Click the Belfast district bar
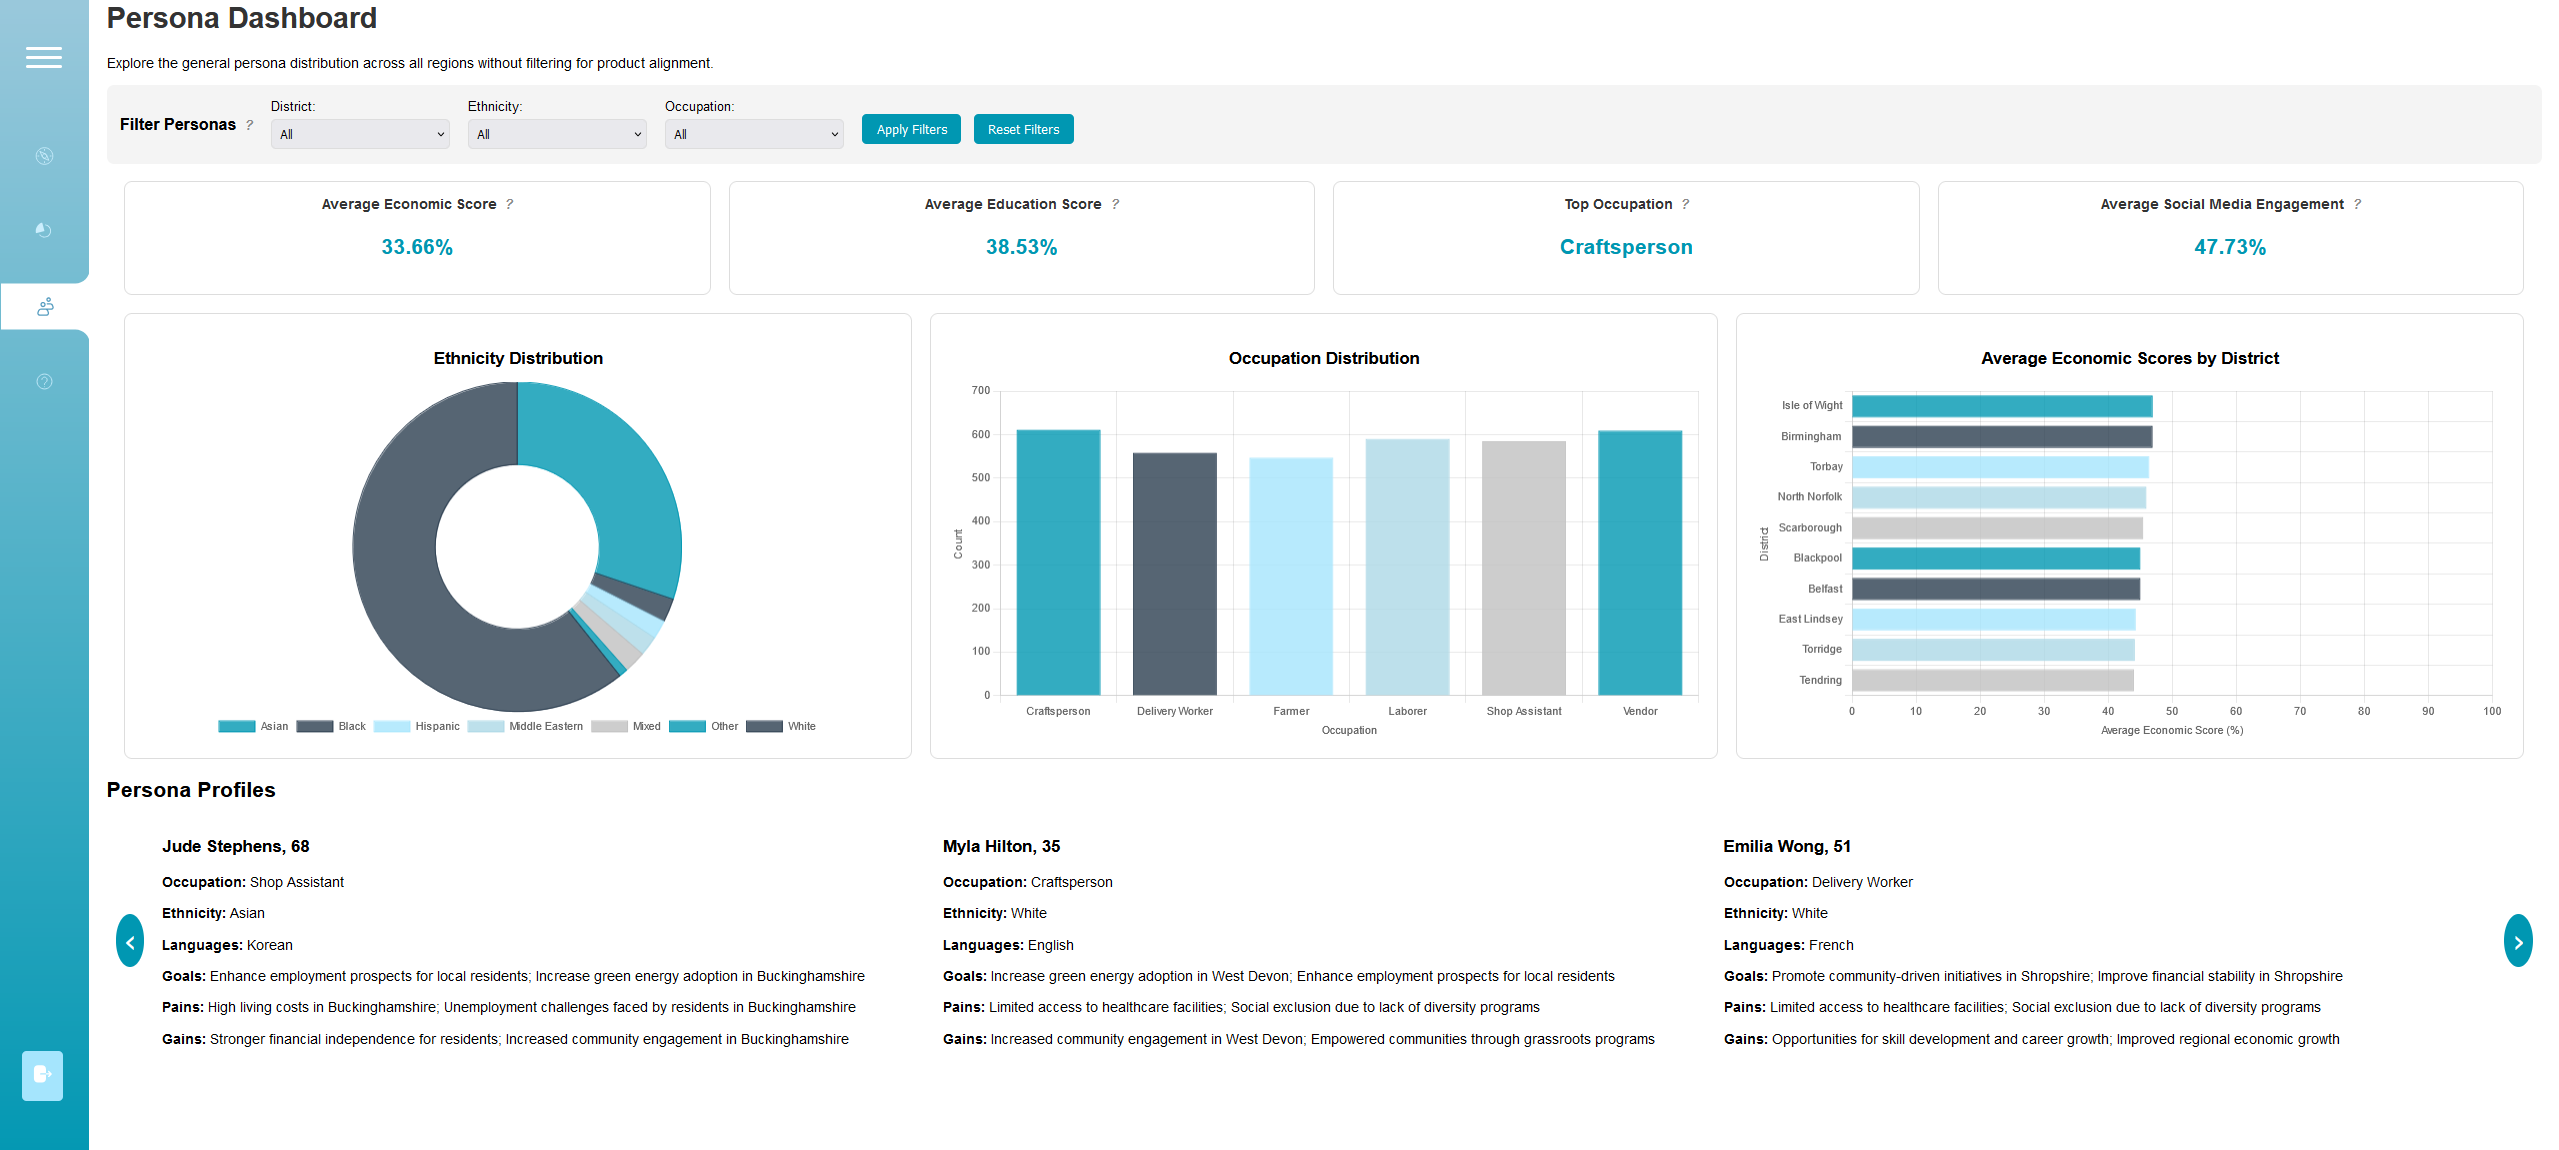Screen dimensions: 2559x1150 click(1996, 589)
